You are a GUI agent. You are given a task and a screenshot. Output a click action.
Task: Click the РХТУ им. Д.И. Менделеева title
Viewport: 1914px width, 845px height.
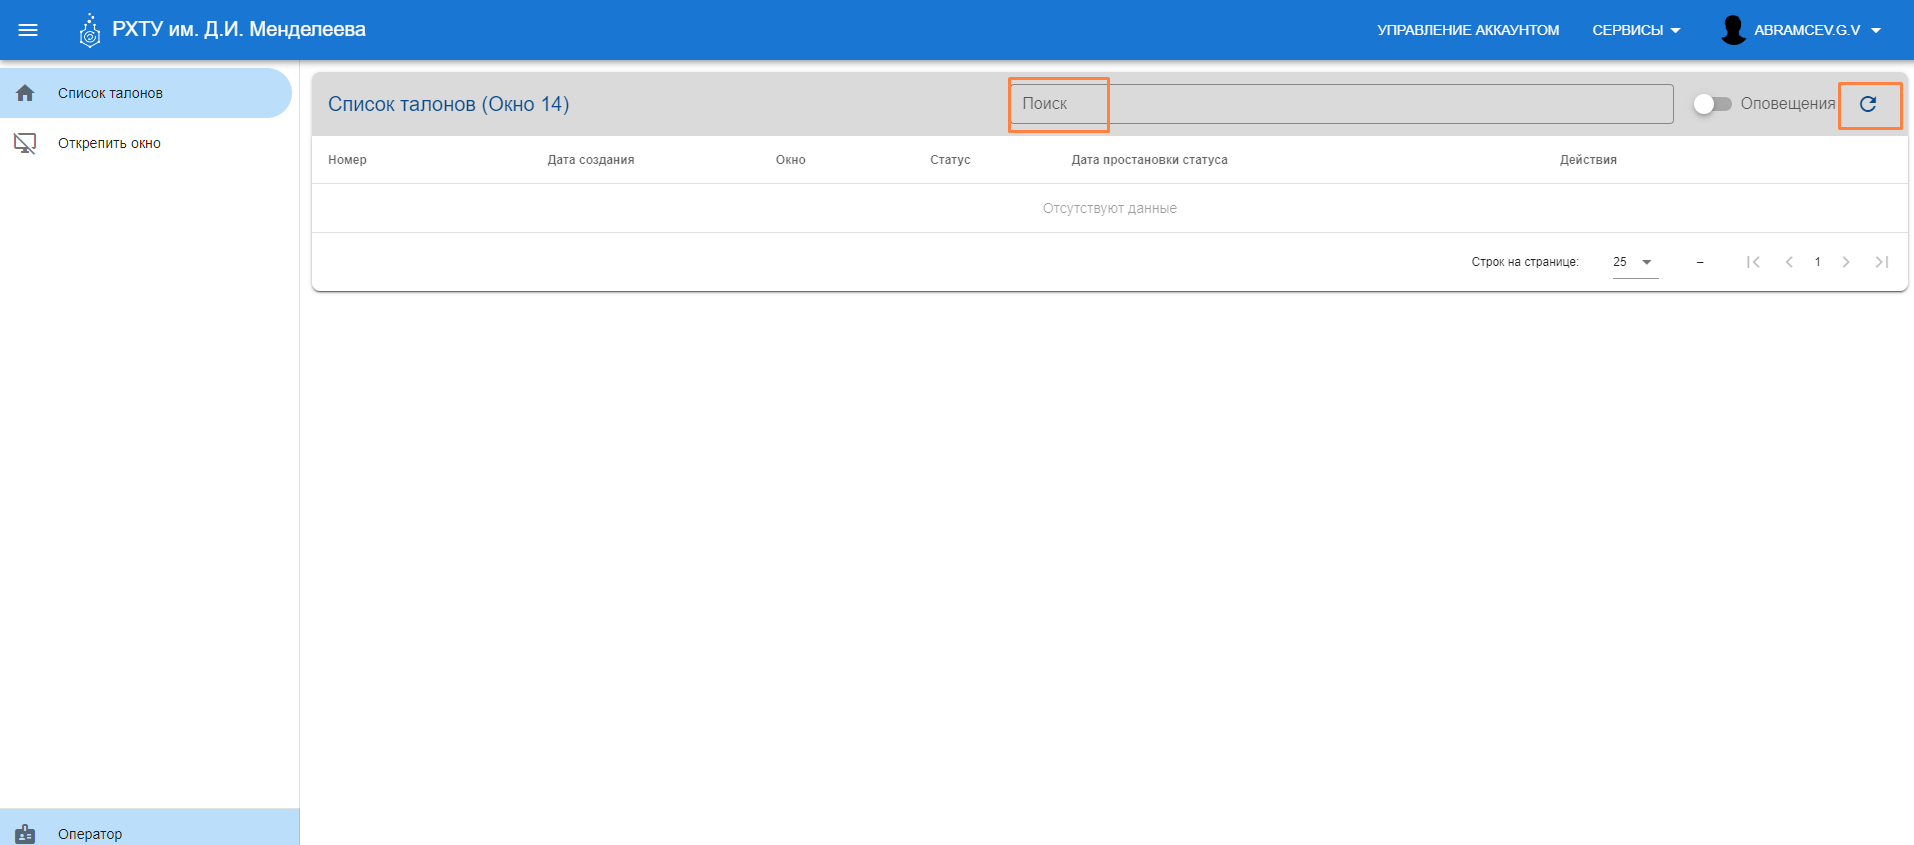tap(239, 30)
